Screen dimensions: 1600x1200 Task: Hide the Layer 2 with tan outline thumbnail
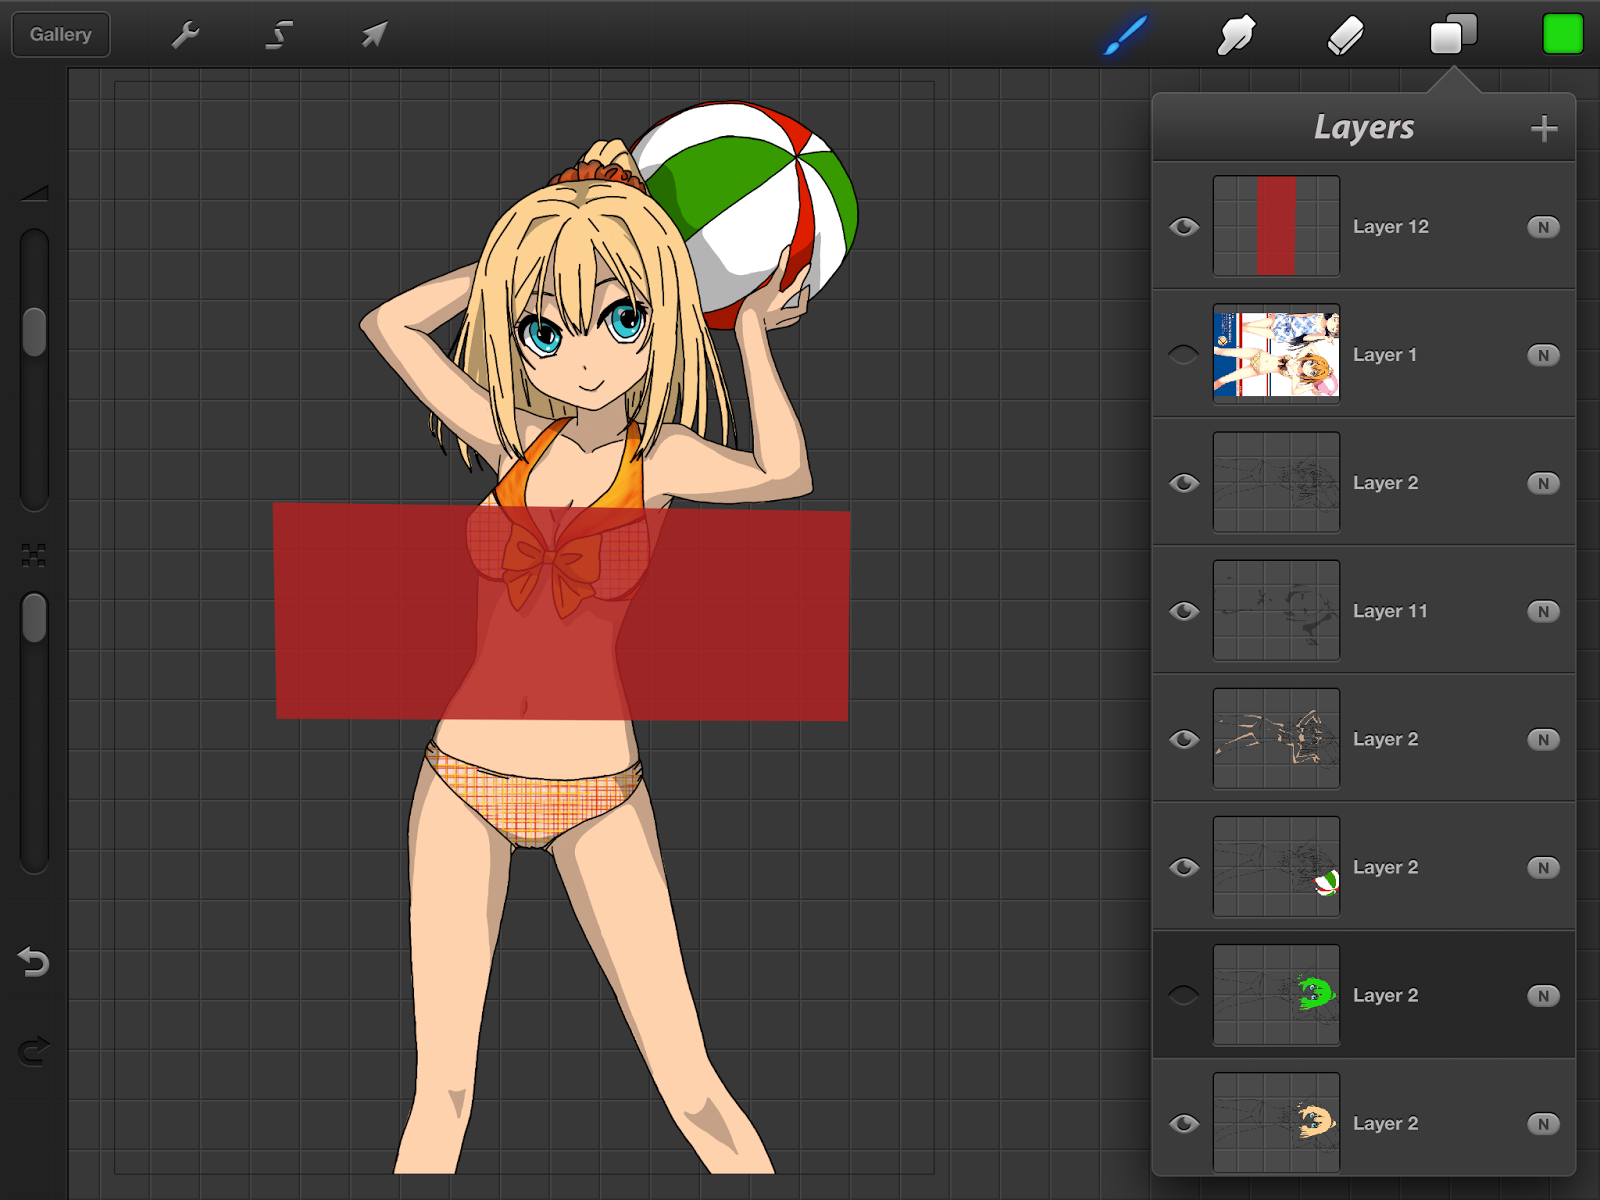coord(1184,739)
